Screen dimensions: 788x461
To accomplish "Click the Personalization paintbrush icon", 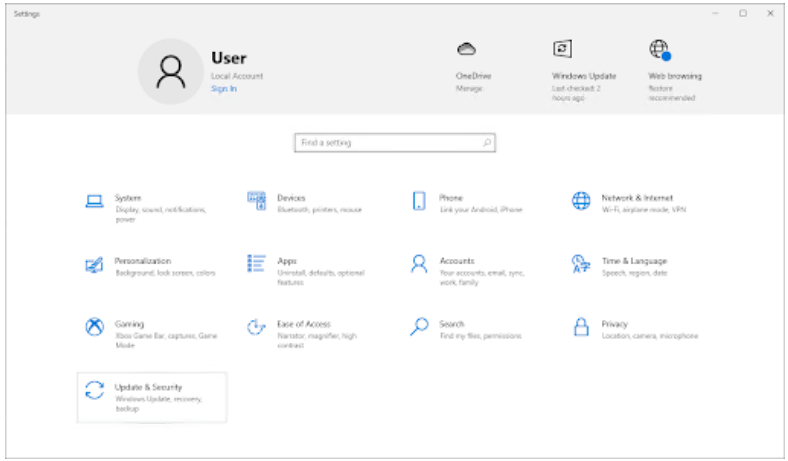I will [x=95, y=265].
